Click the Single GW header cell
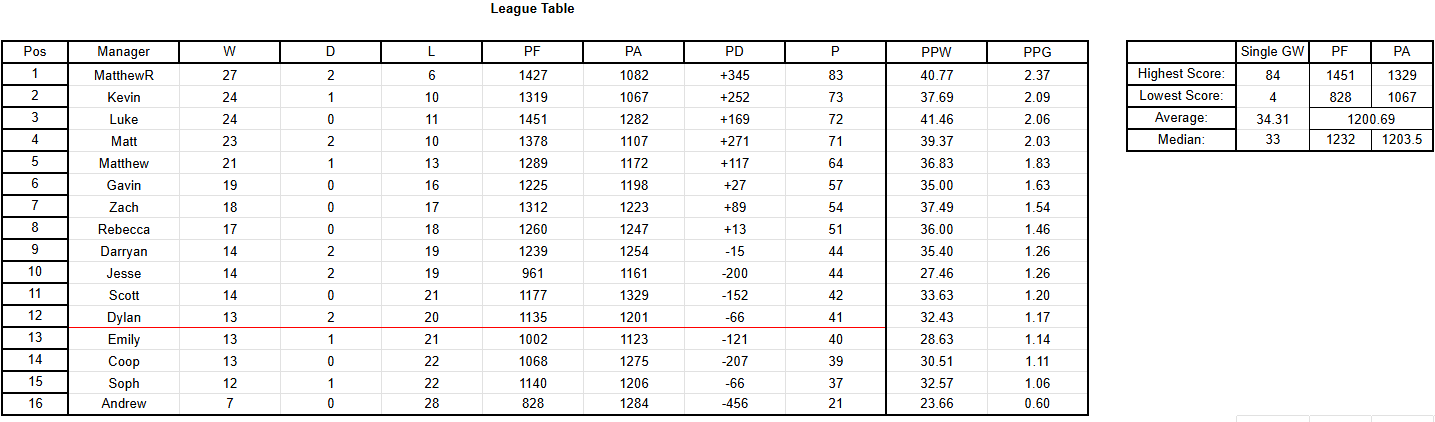The image size is (1435, 422). tap(1272, 52)
